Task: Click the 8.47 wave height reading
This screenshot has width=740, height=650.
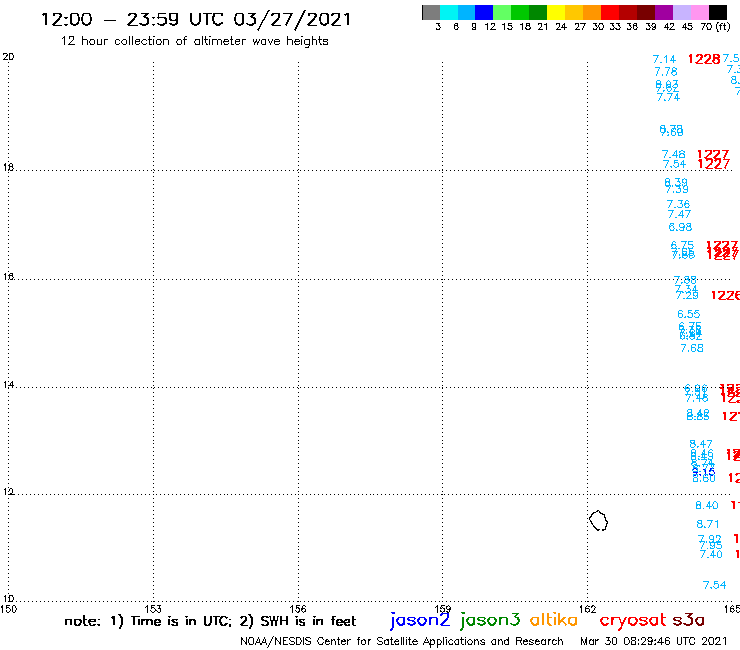Action: (701, 444)
